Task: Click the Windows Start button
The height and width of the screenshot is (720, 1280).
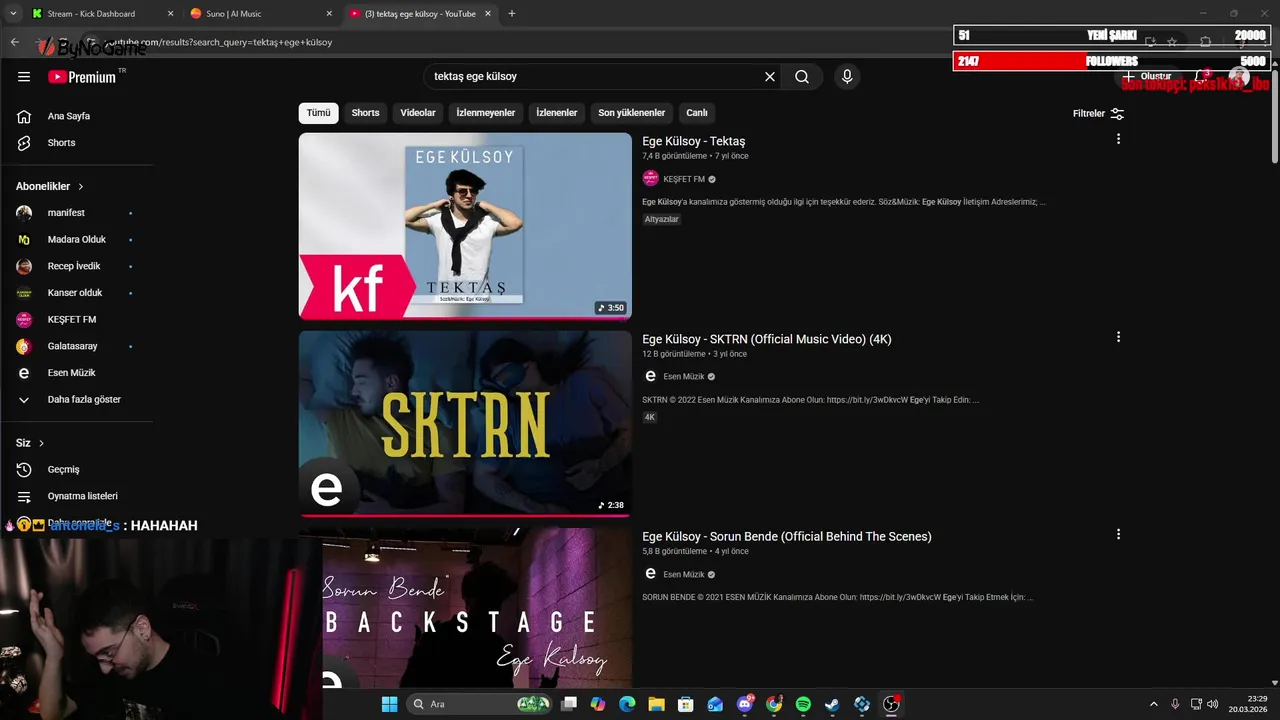Action: pyautogui.click(x=389, y=704)
